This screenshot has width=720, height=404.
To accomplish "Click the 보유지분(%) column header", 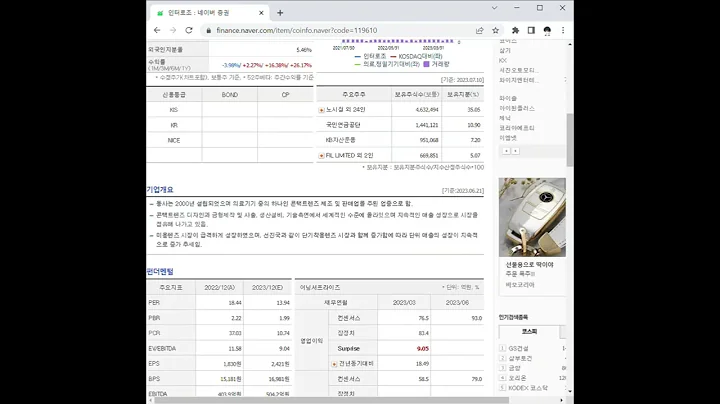I will pos(463,95).
